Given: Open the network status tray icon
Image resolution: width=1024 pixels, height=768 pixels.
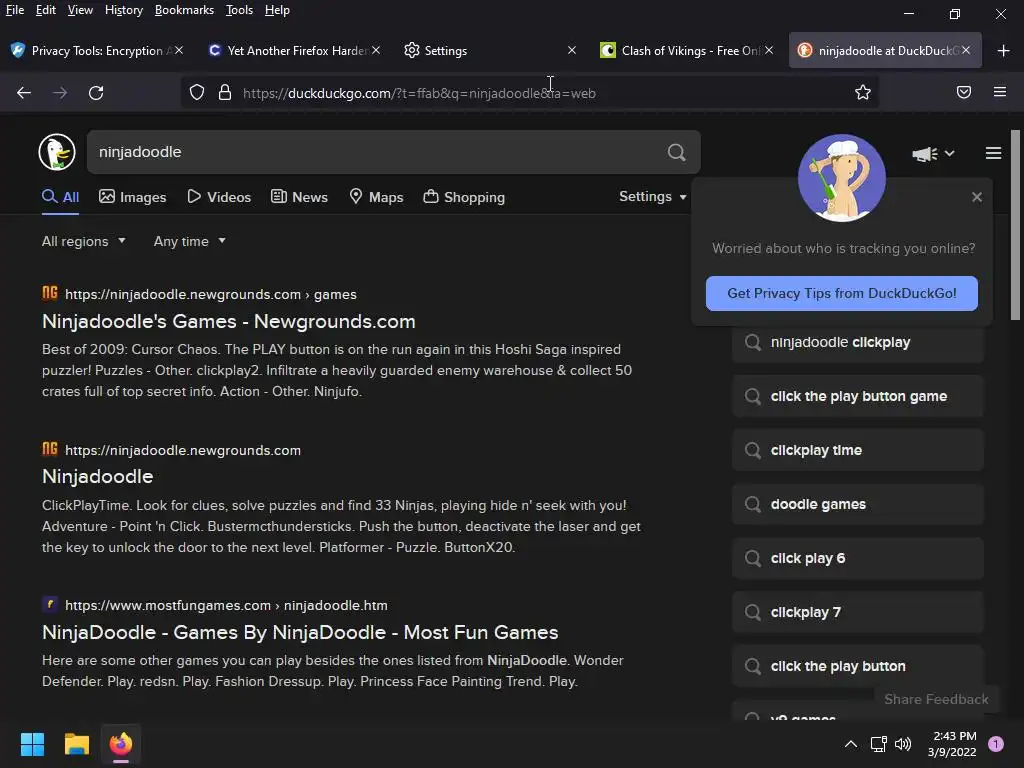Looking at the screenshot, I should [878, 744].
